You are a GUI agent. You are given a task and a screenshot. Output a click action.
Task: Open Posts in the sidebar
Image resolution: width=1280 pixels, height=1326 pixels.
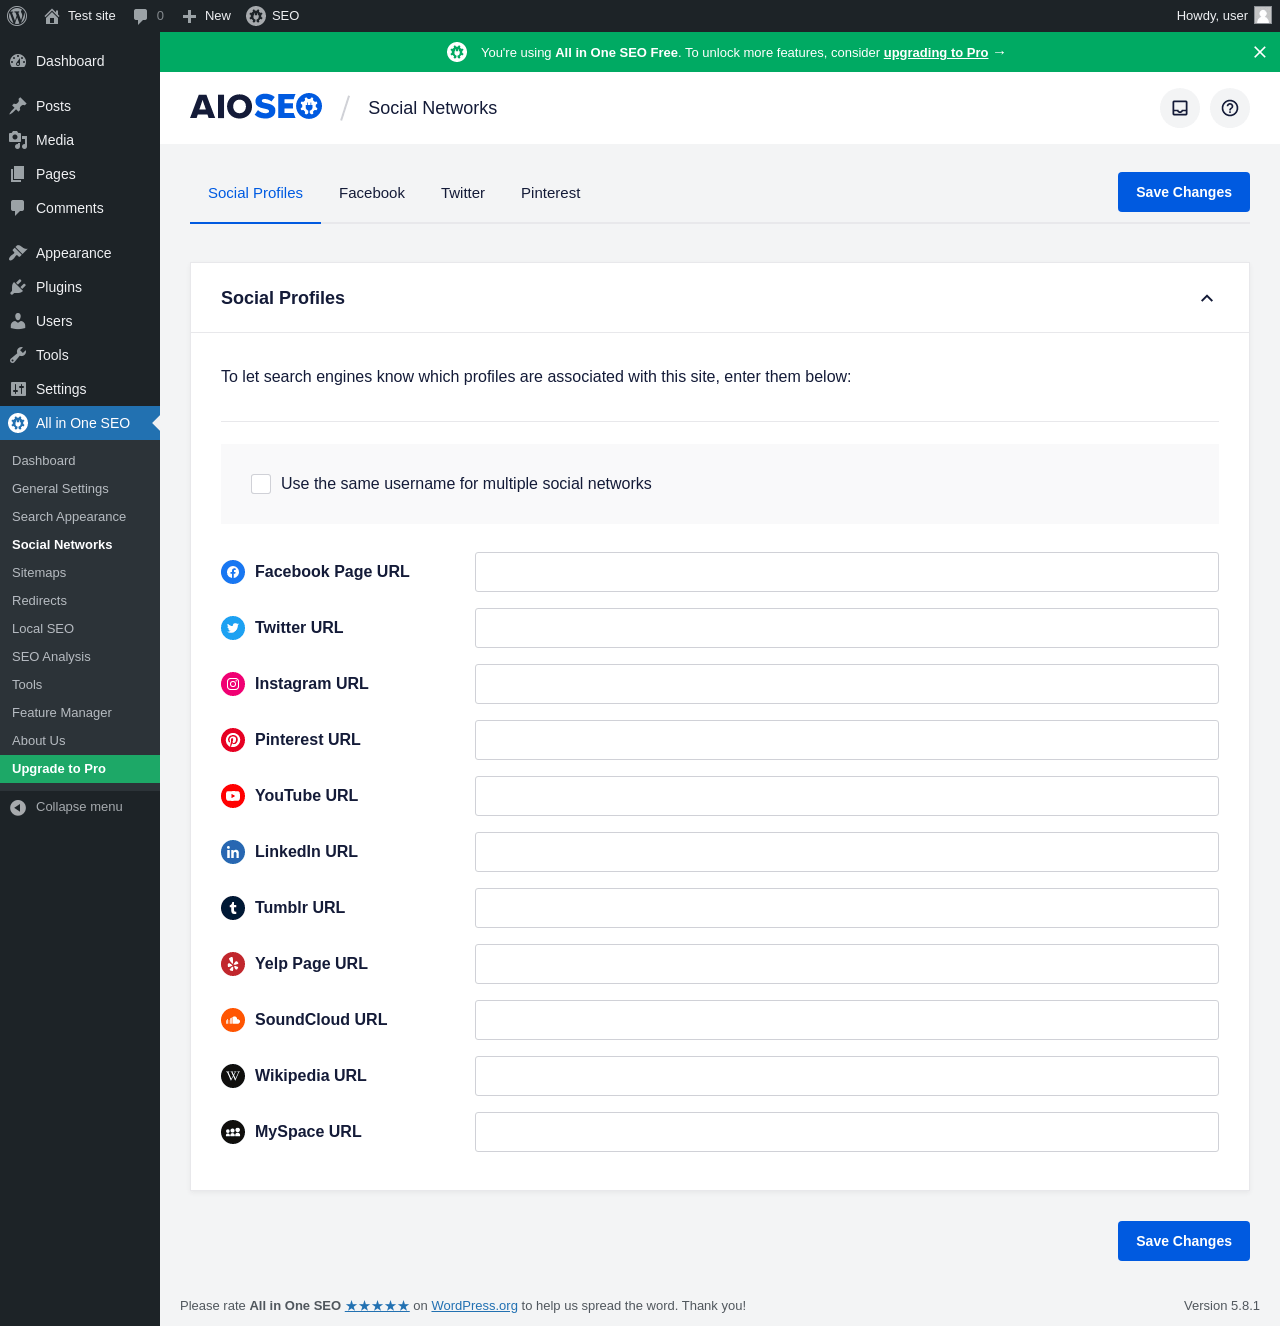(80, 106)
